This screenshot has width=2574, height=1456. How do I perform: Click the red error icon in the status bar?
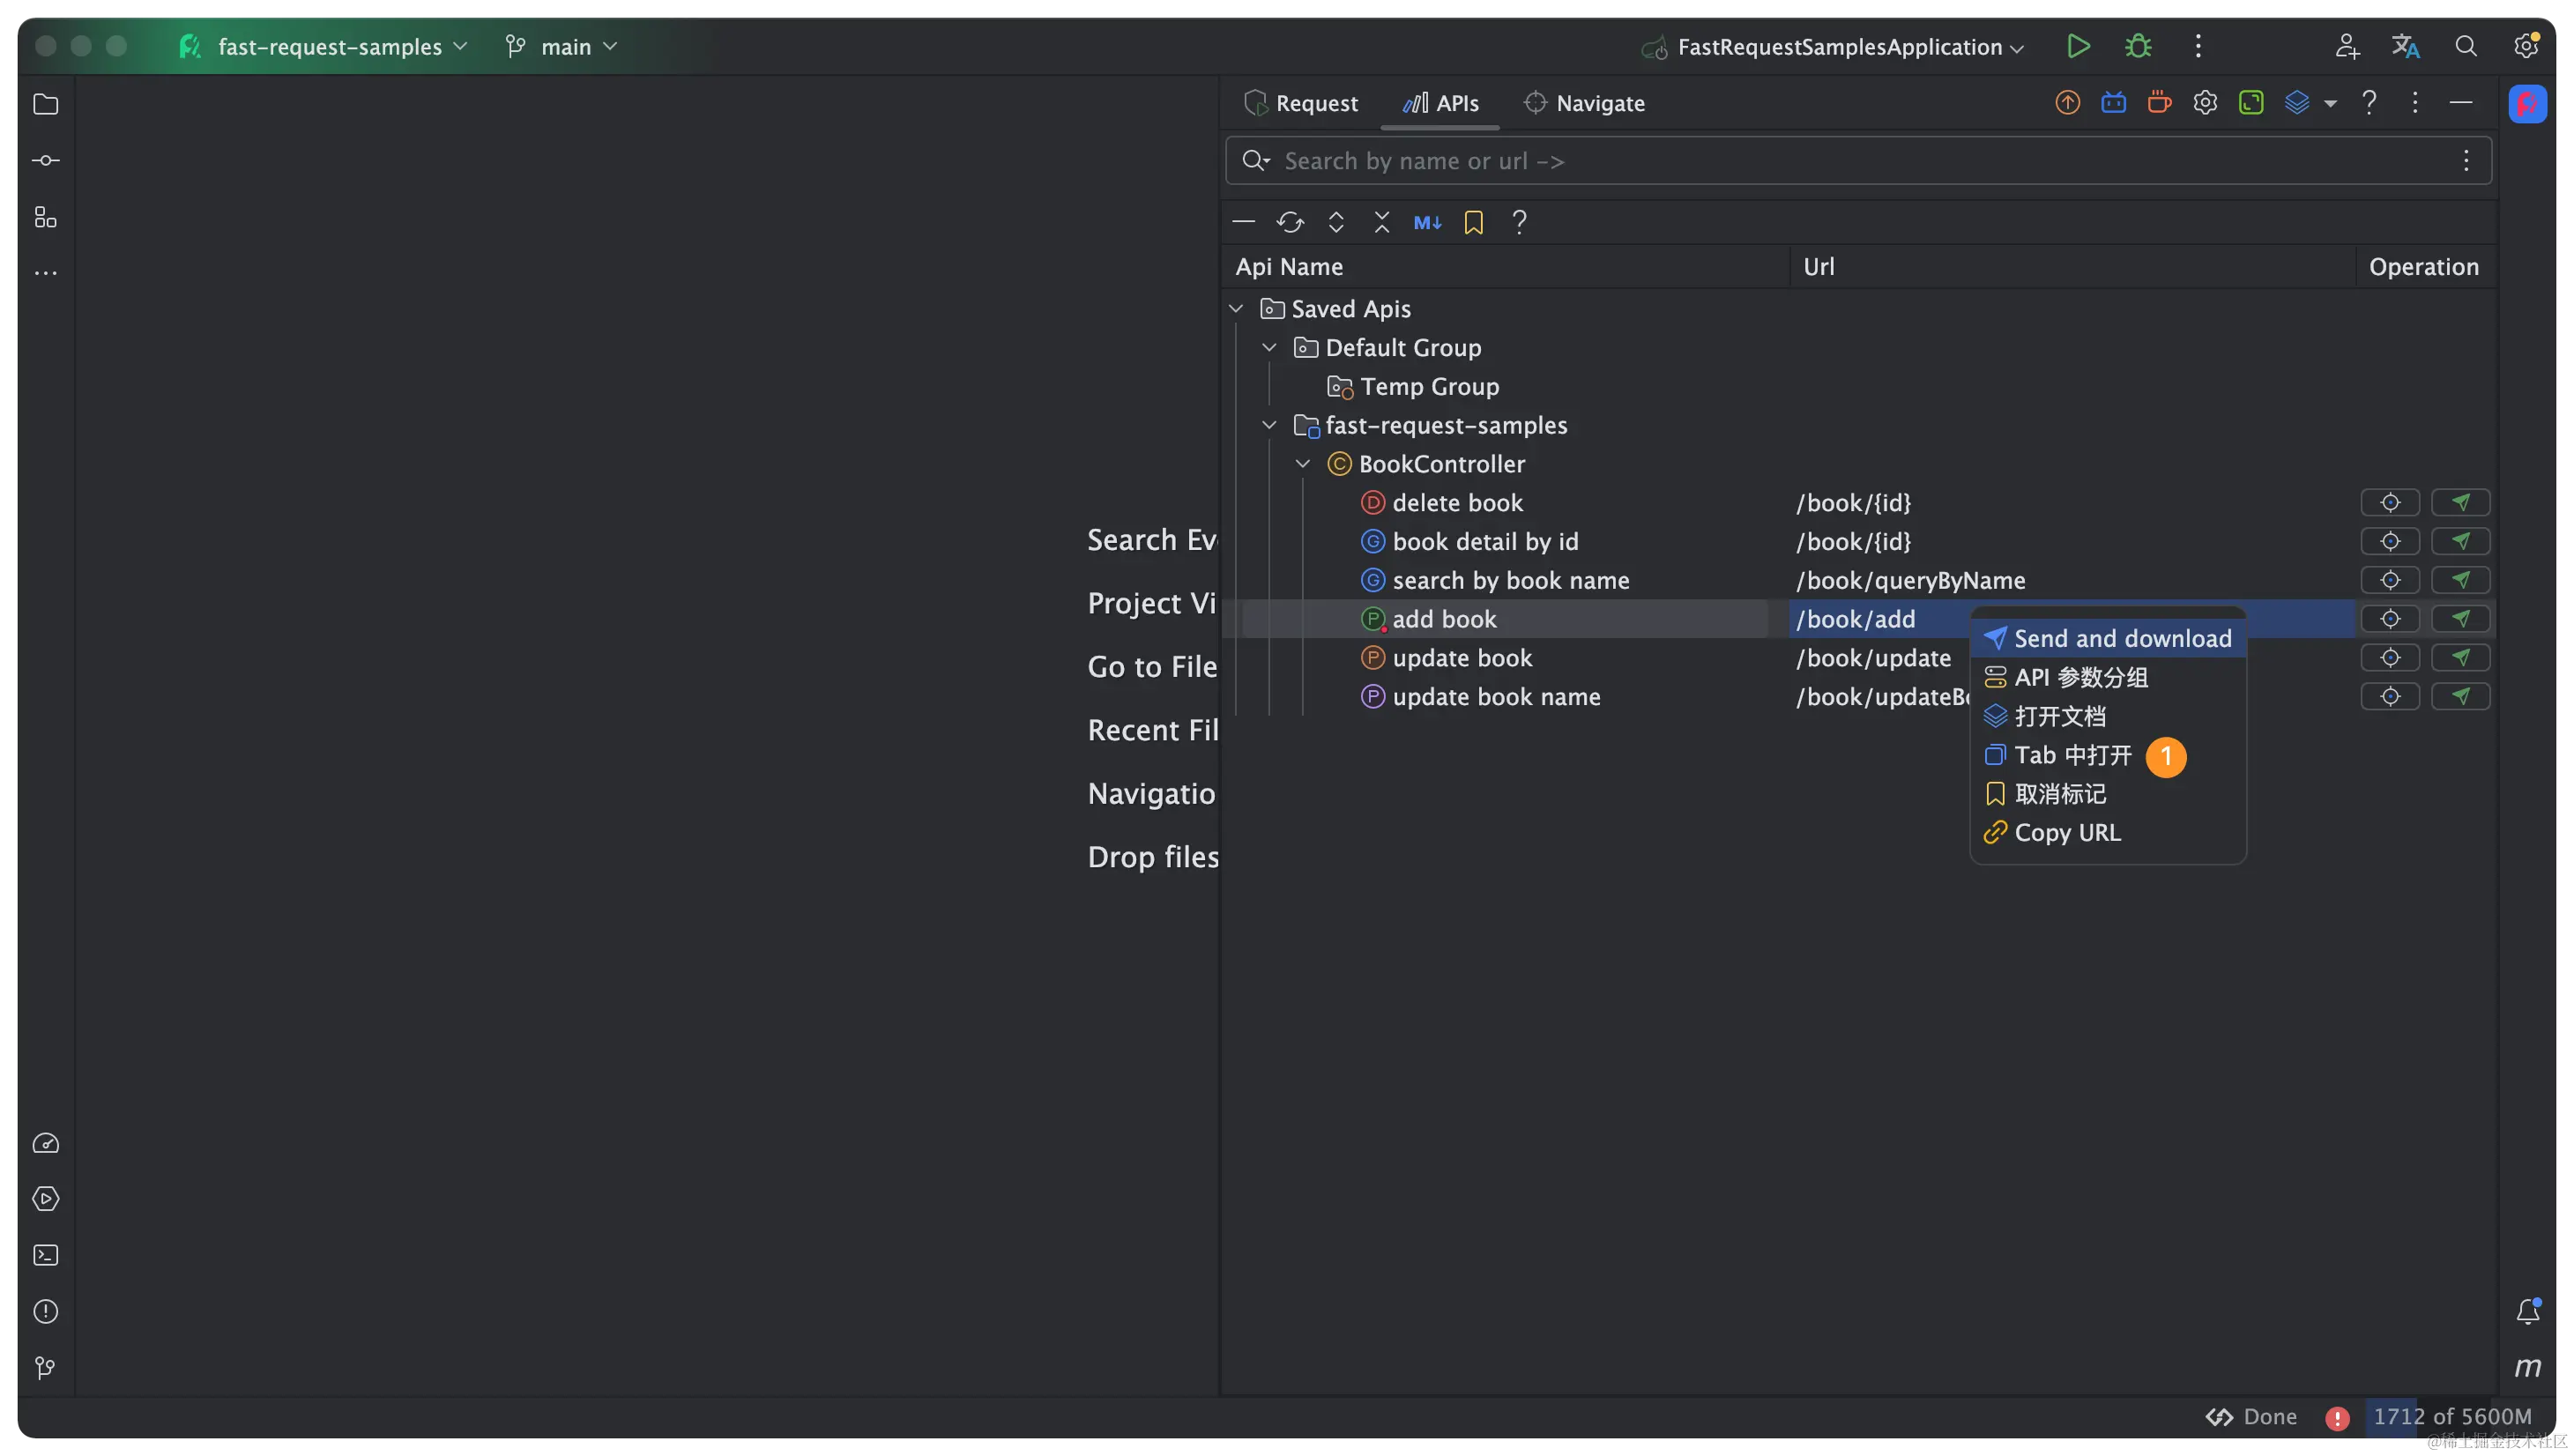pos(2336,1417)
